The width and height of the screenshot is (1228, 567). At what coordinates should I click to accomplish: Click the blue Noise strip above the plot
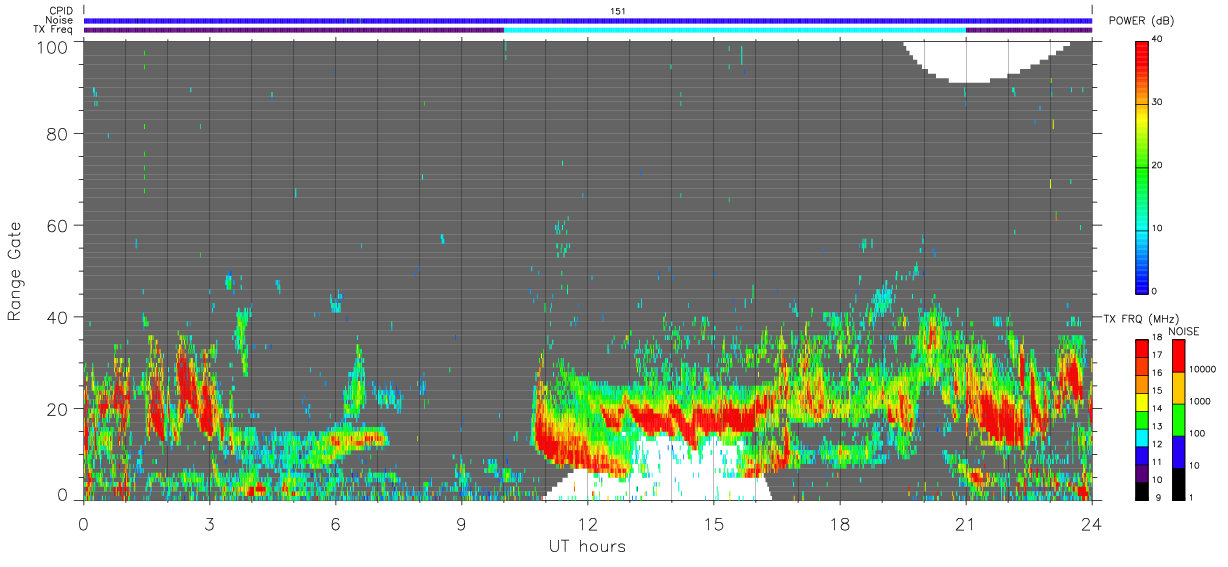point(588,20)
